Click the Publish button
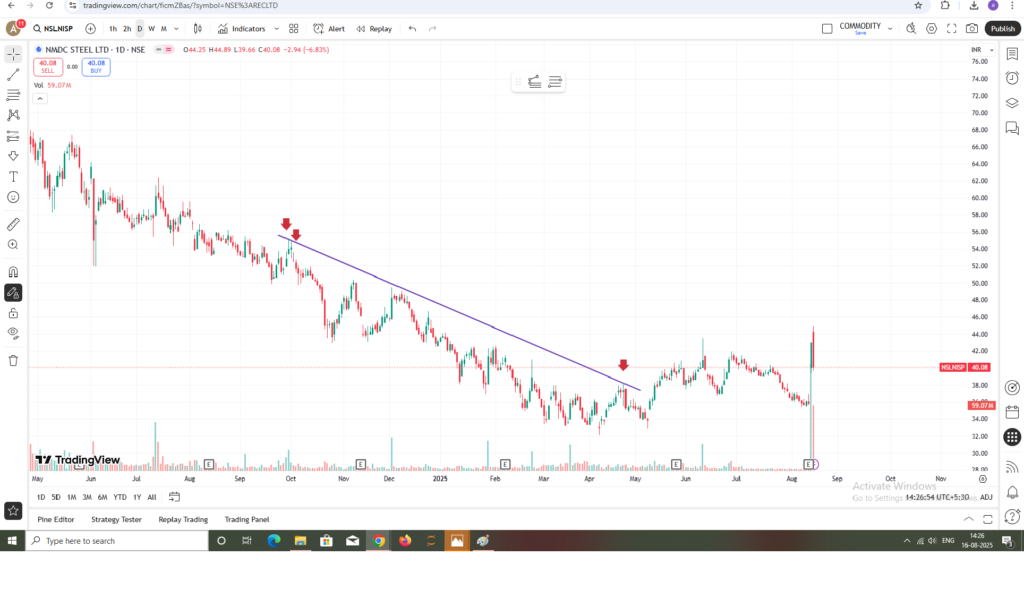Viewport: 1024px width, 590px height. (x=1002, y=29)
